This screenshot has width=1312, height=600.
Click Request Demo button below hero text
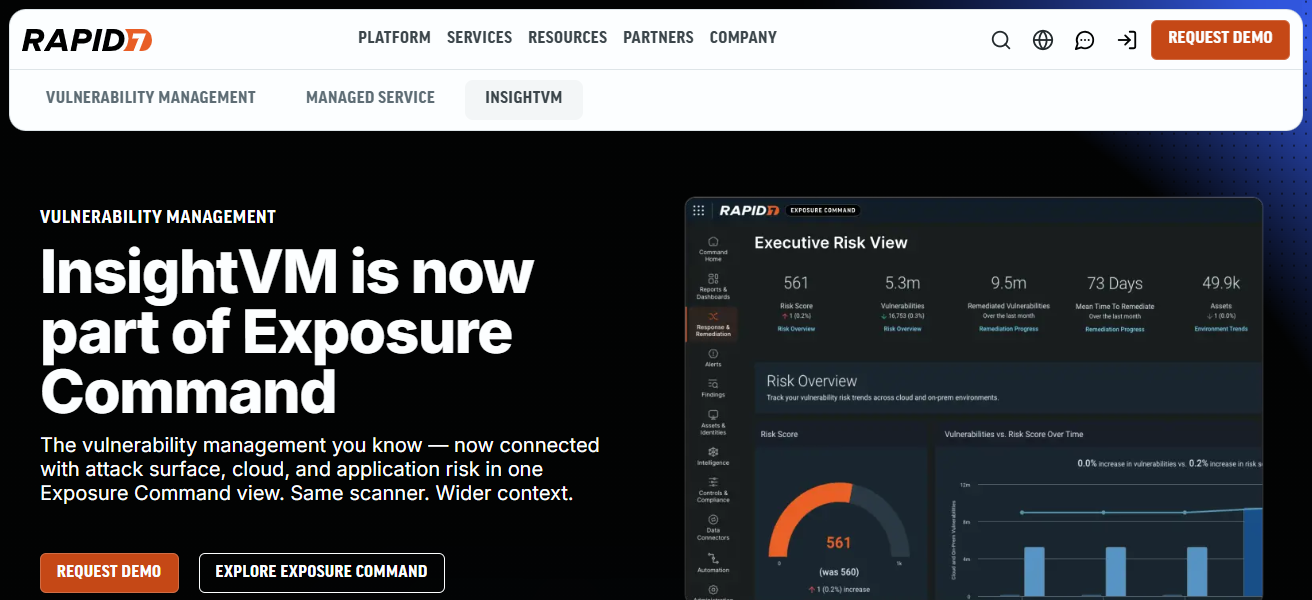click(x=109, y=572)
